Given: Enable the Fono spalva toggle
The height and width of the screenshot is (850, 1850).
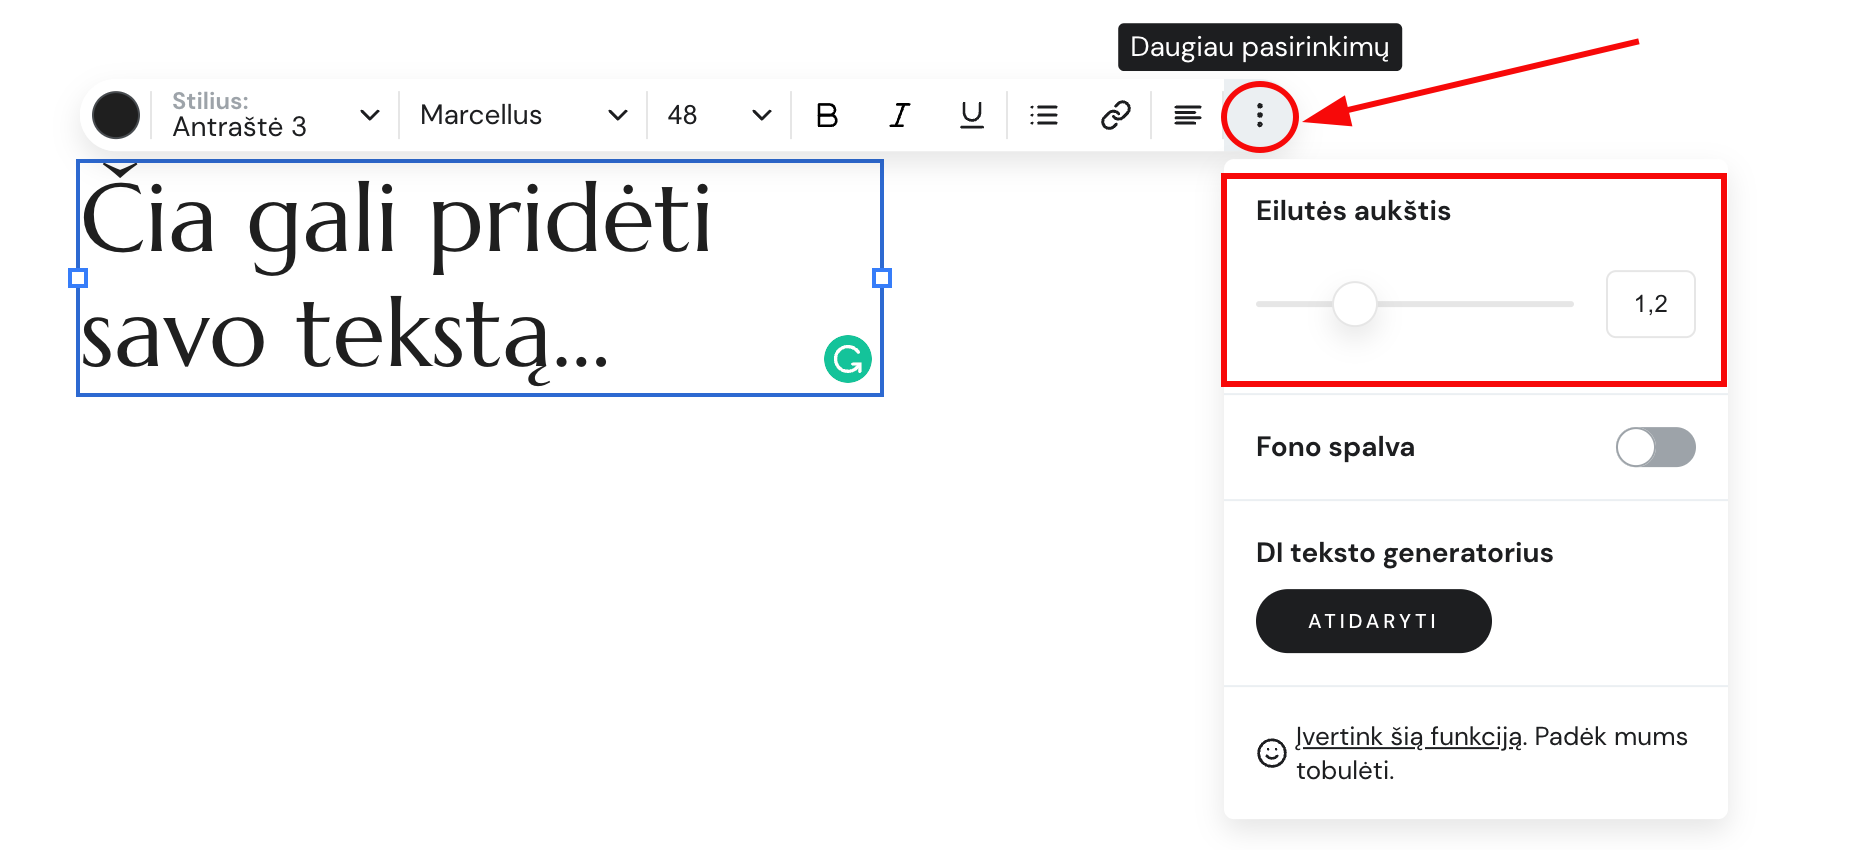Looking at the screenshot, I should (1654, 447).
